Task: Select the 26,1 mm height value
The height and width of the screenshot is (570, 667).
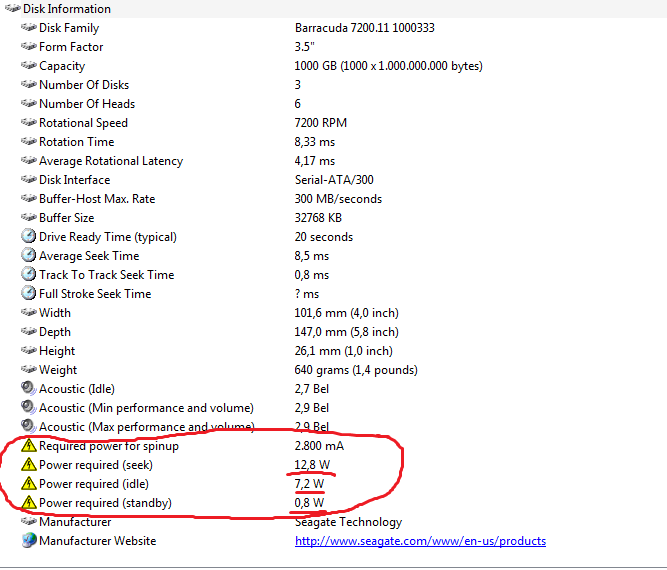Action: coord(344,351)
